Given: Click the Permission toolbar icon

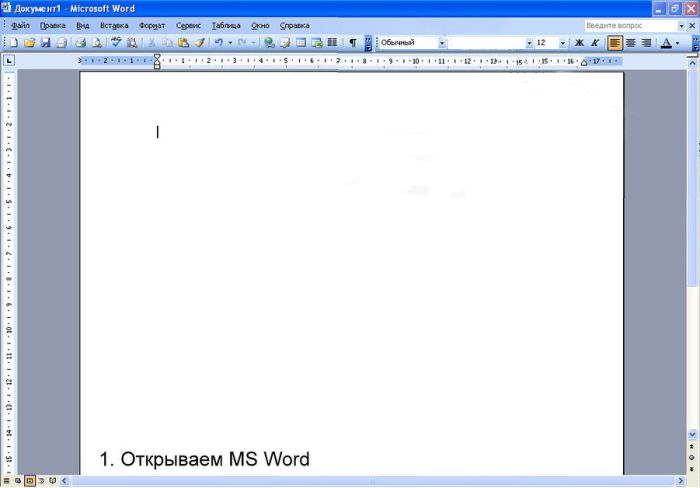Looking at the screenshot, I should point(61,43).
